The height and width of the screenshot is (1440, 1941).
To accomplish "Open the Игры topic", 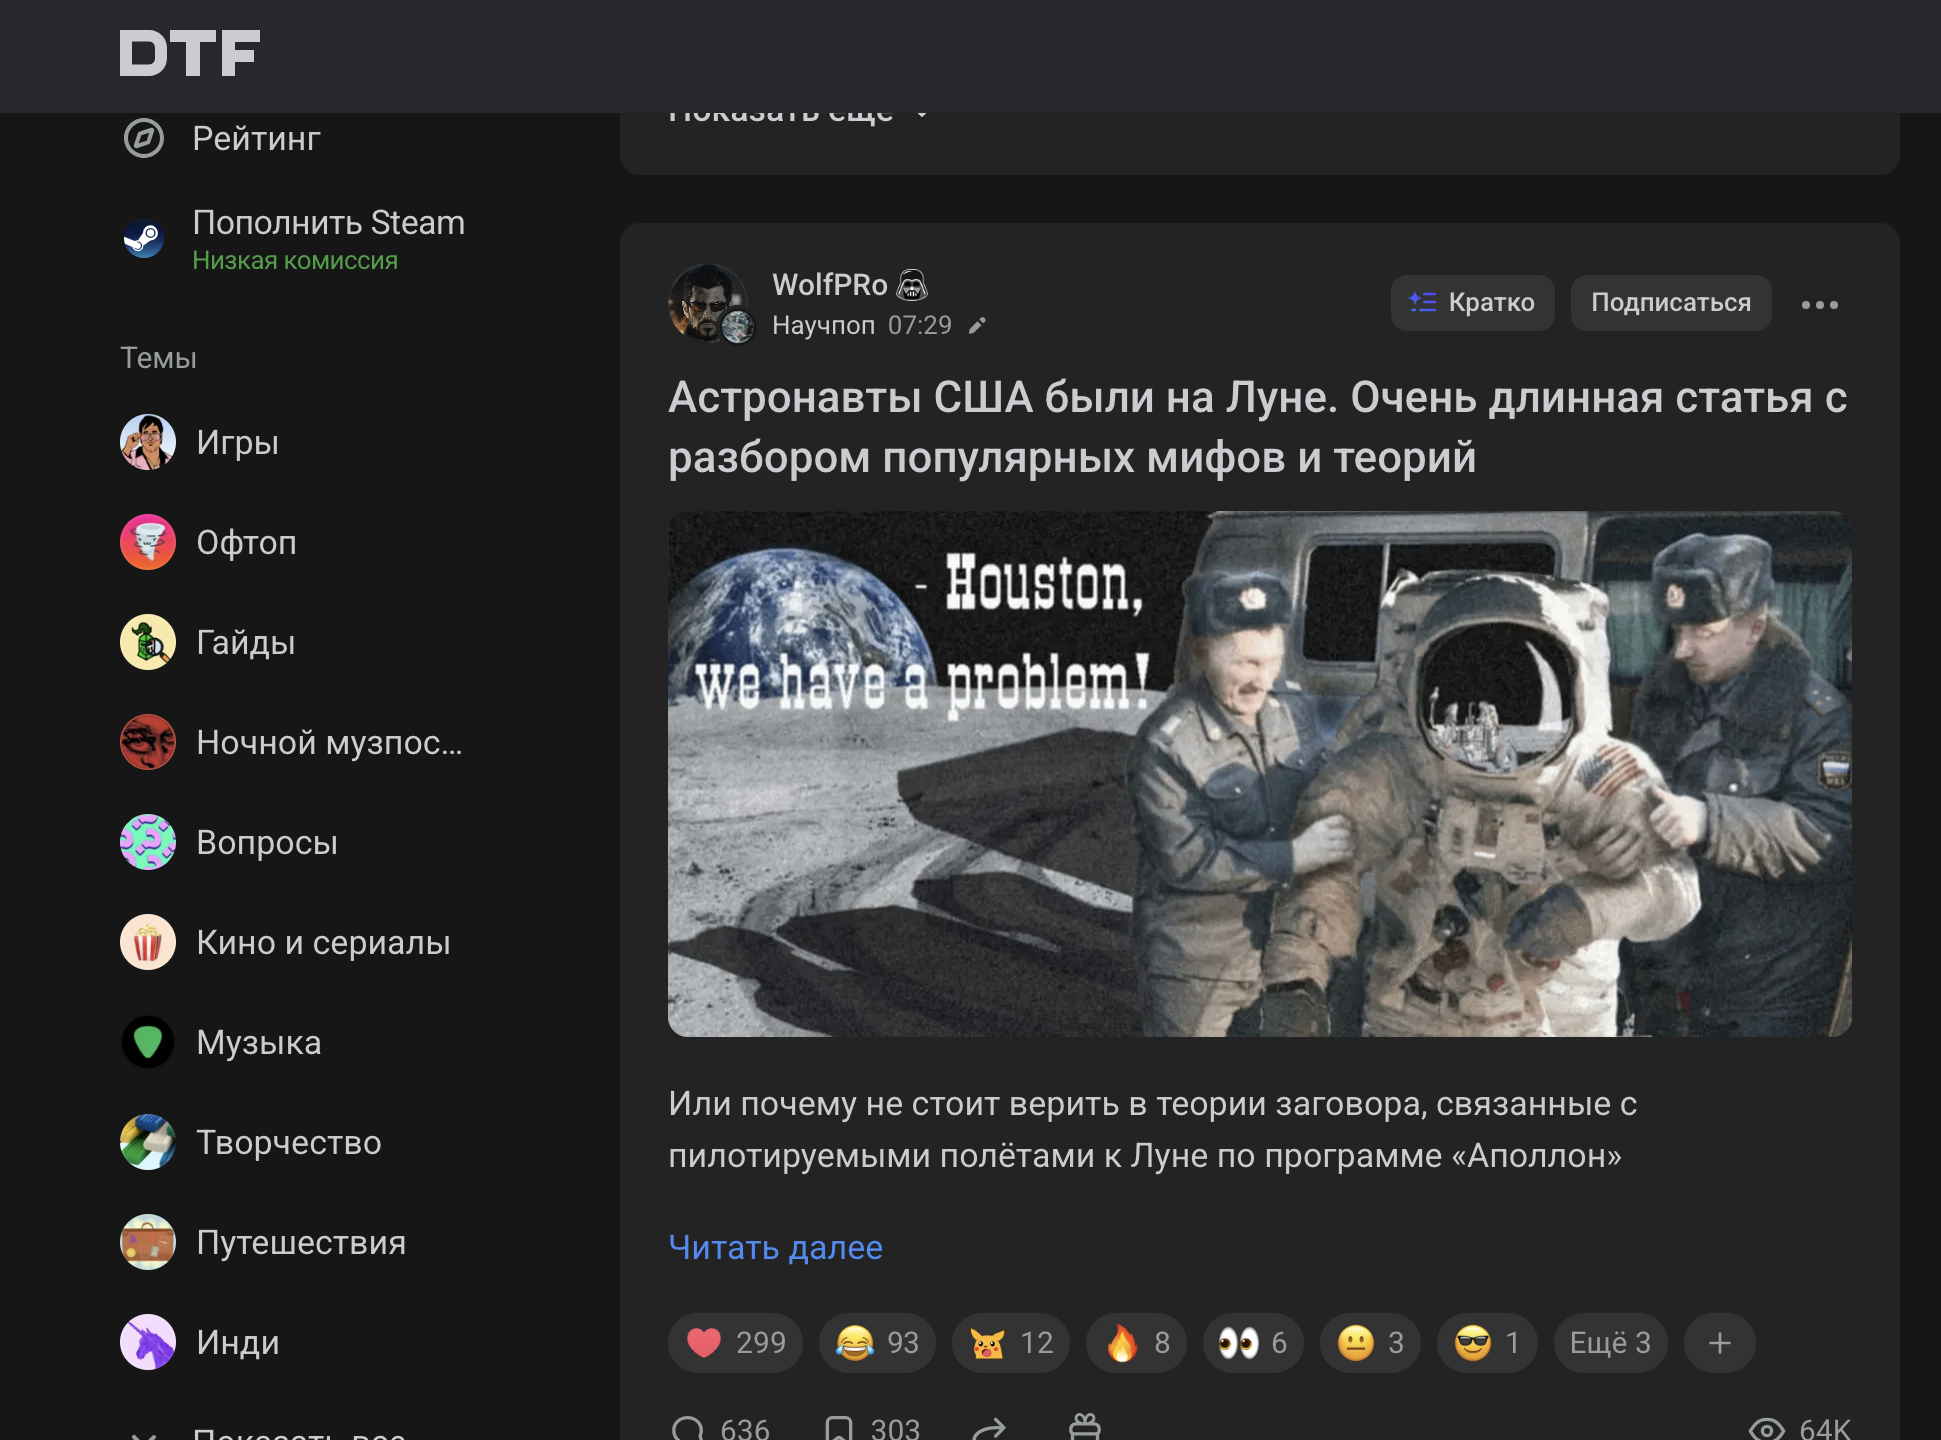I will click(236, 442).
